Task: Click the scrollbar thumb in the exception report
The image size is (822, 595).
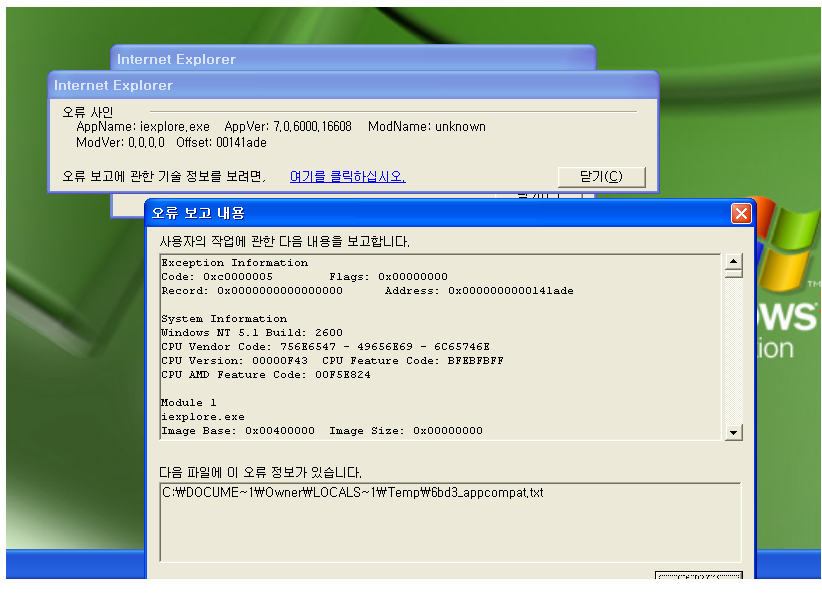Action: click(733, 273)
